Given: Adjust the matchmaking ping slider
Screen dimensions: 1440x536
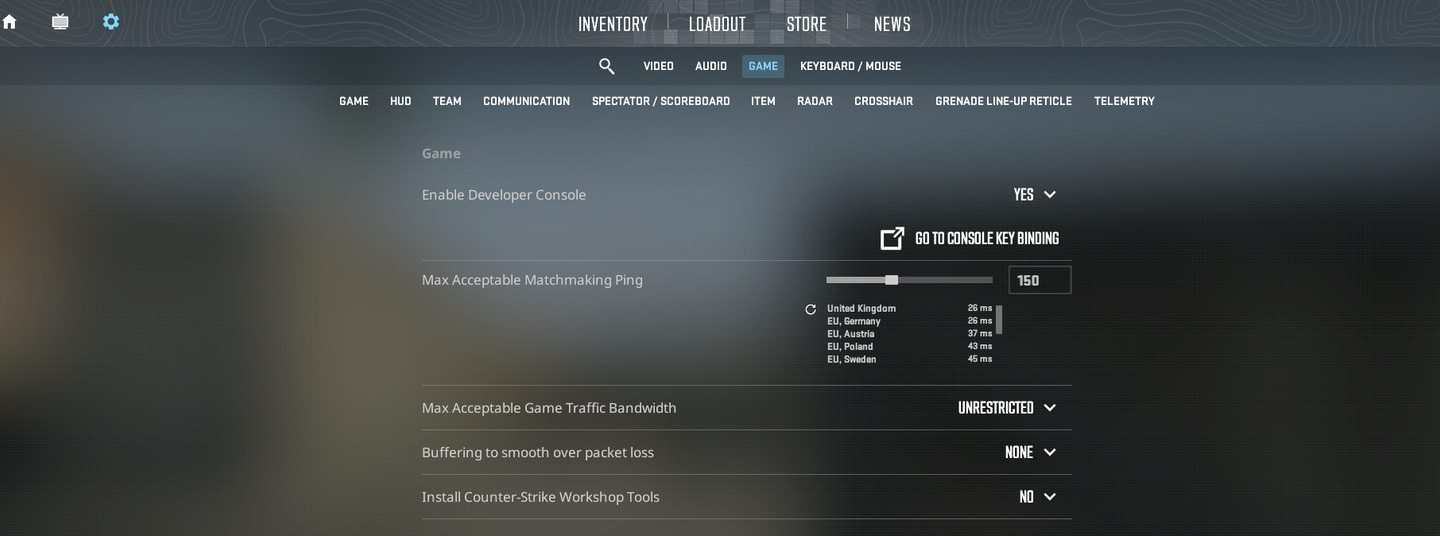Looking at the screenshot, I should (x=892, y=280).
